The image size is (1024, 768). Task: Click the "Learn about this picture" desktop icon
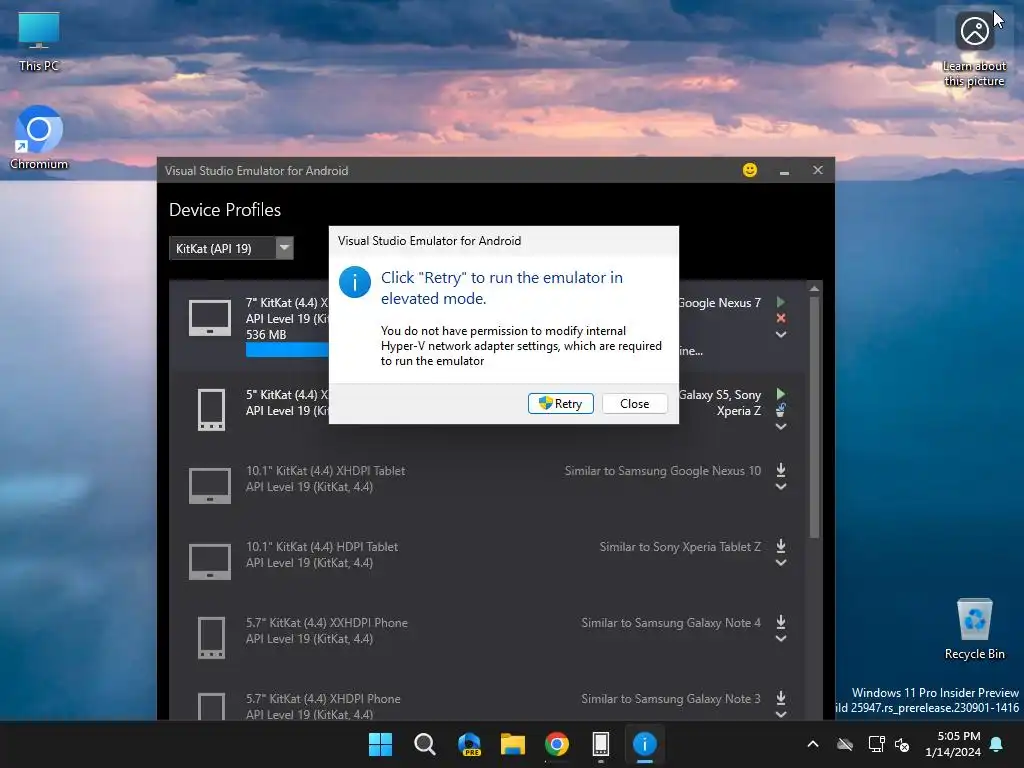click(974, 51)
